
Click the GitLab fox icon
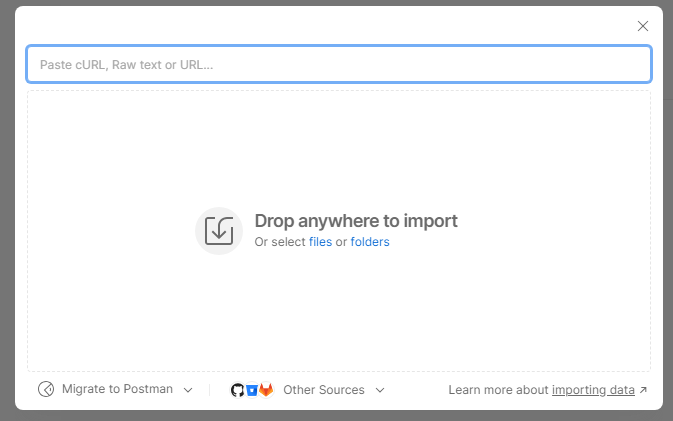(266, 390)
